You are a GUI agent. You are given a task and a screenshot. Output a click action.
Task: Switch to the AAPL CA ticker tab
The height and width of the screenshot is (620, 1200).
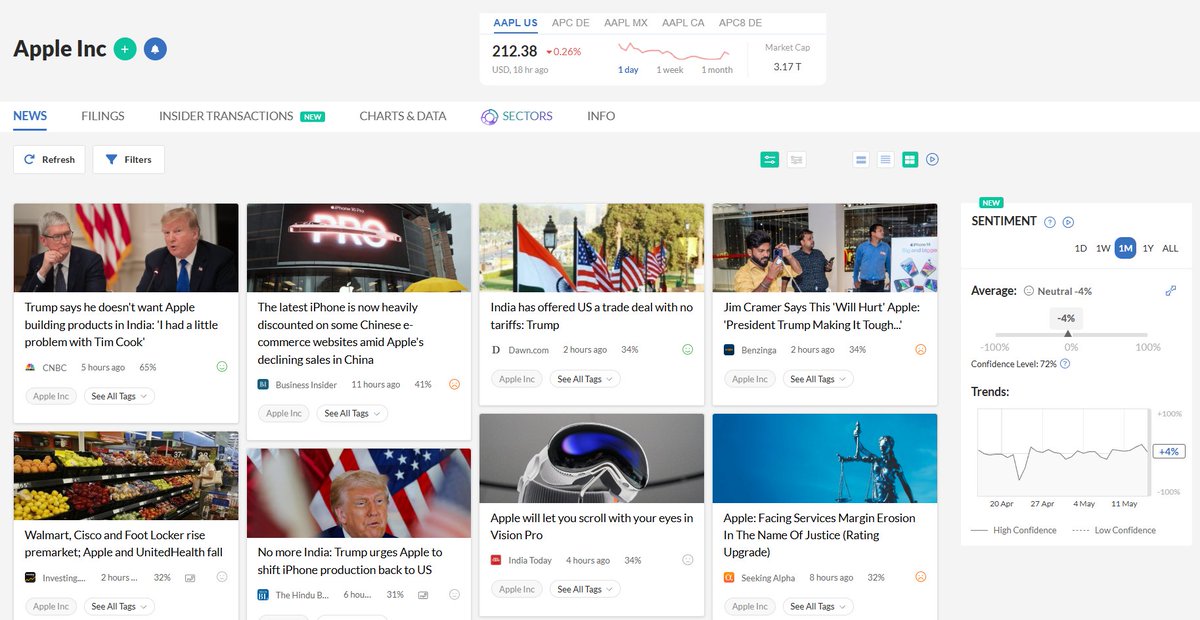(x=683, y=23)
